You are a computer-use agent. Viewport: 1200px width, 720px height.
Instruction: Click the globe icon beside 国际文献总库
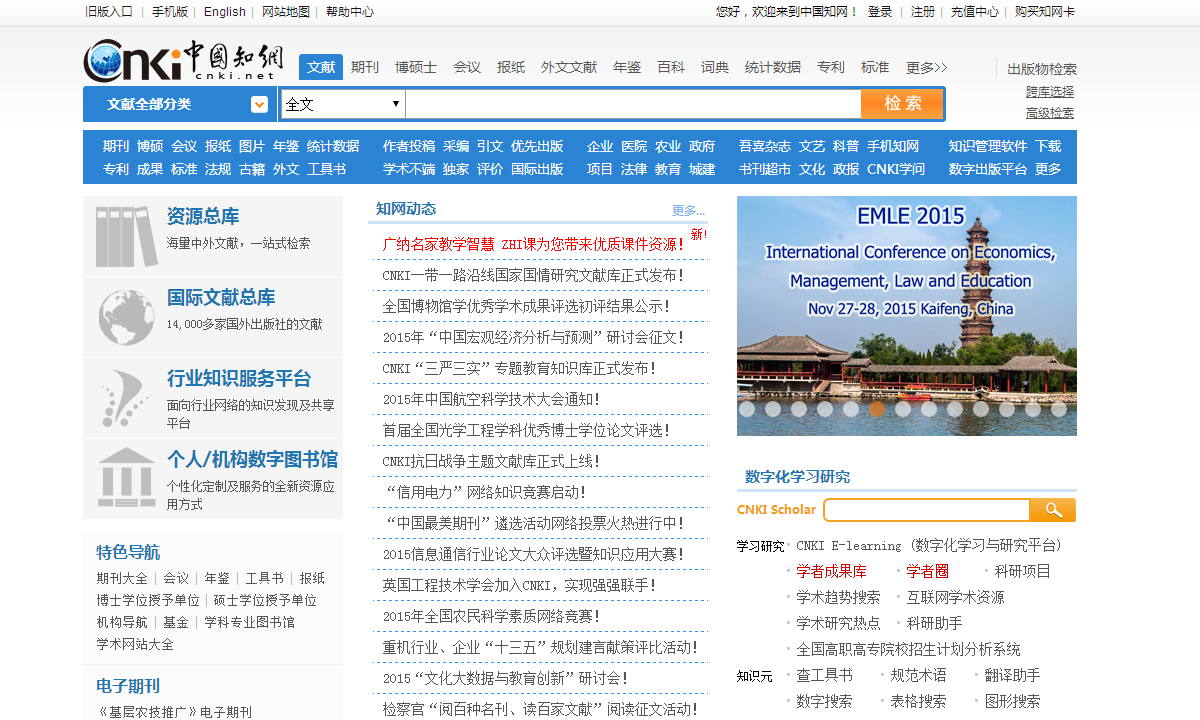[x=126, y=317]
